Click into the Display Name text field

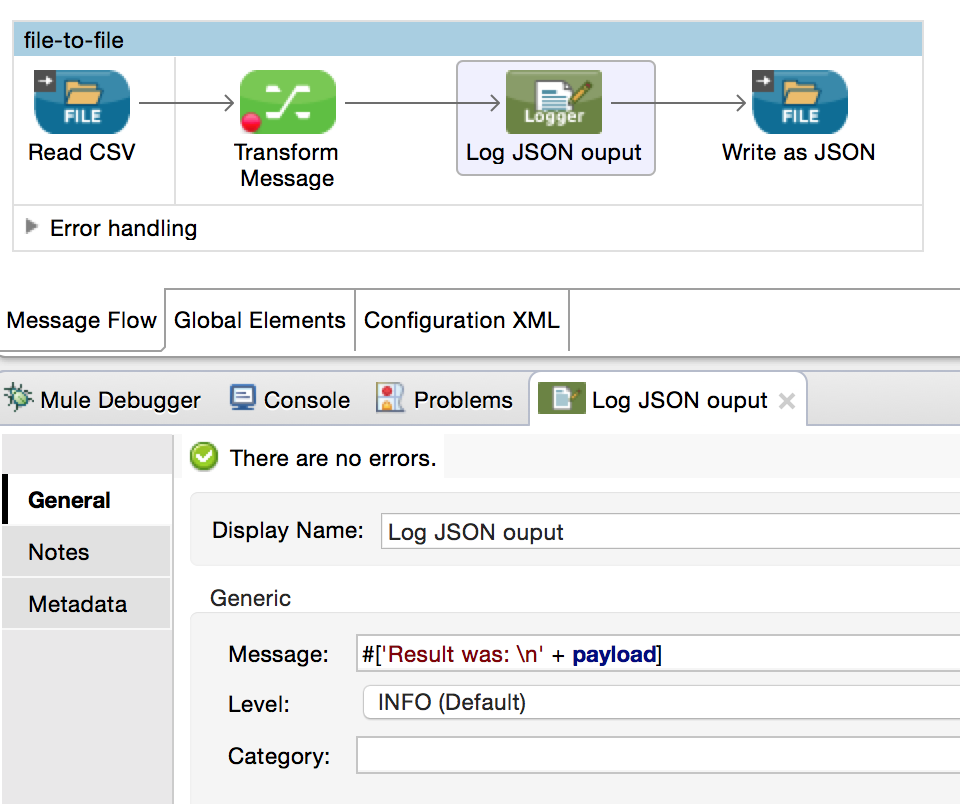(670, 532)
